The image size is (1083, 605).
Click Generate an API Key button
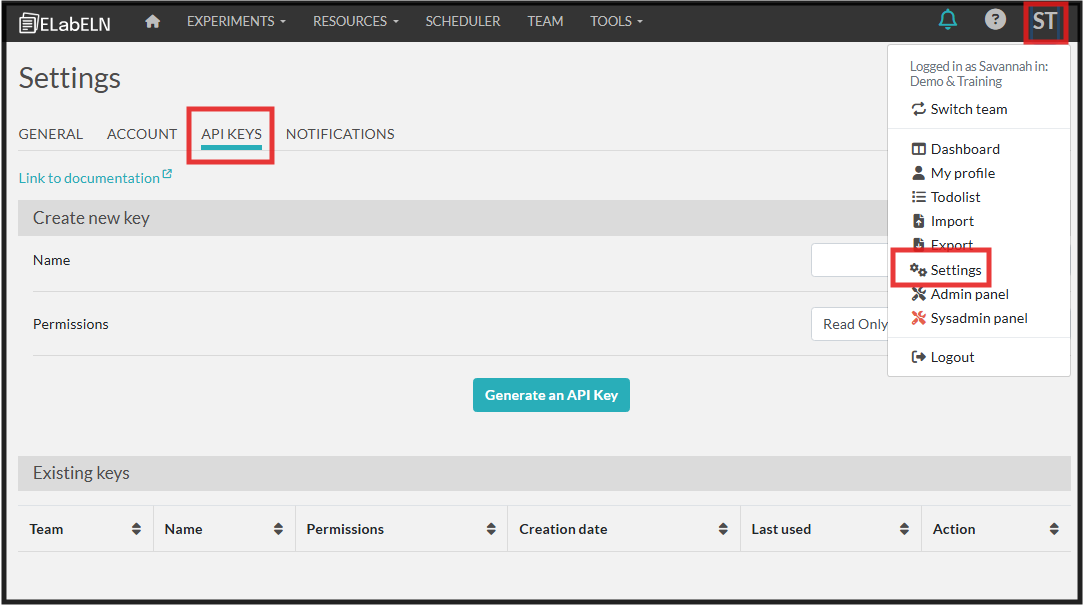pyautogui.click(x=551, y=395)
